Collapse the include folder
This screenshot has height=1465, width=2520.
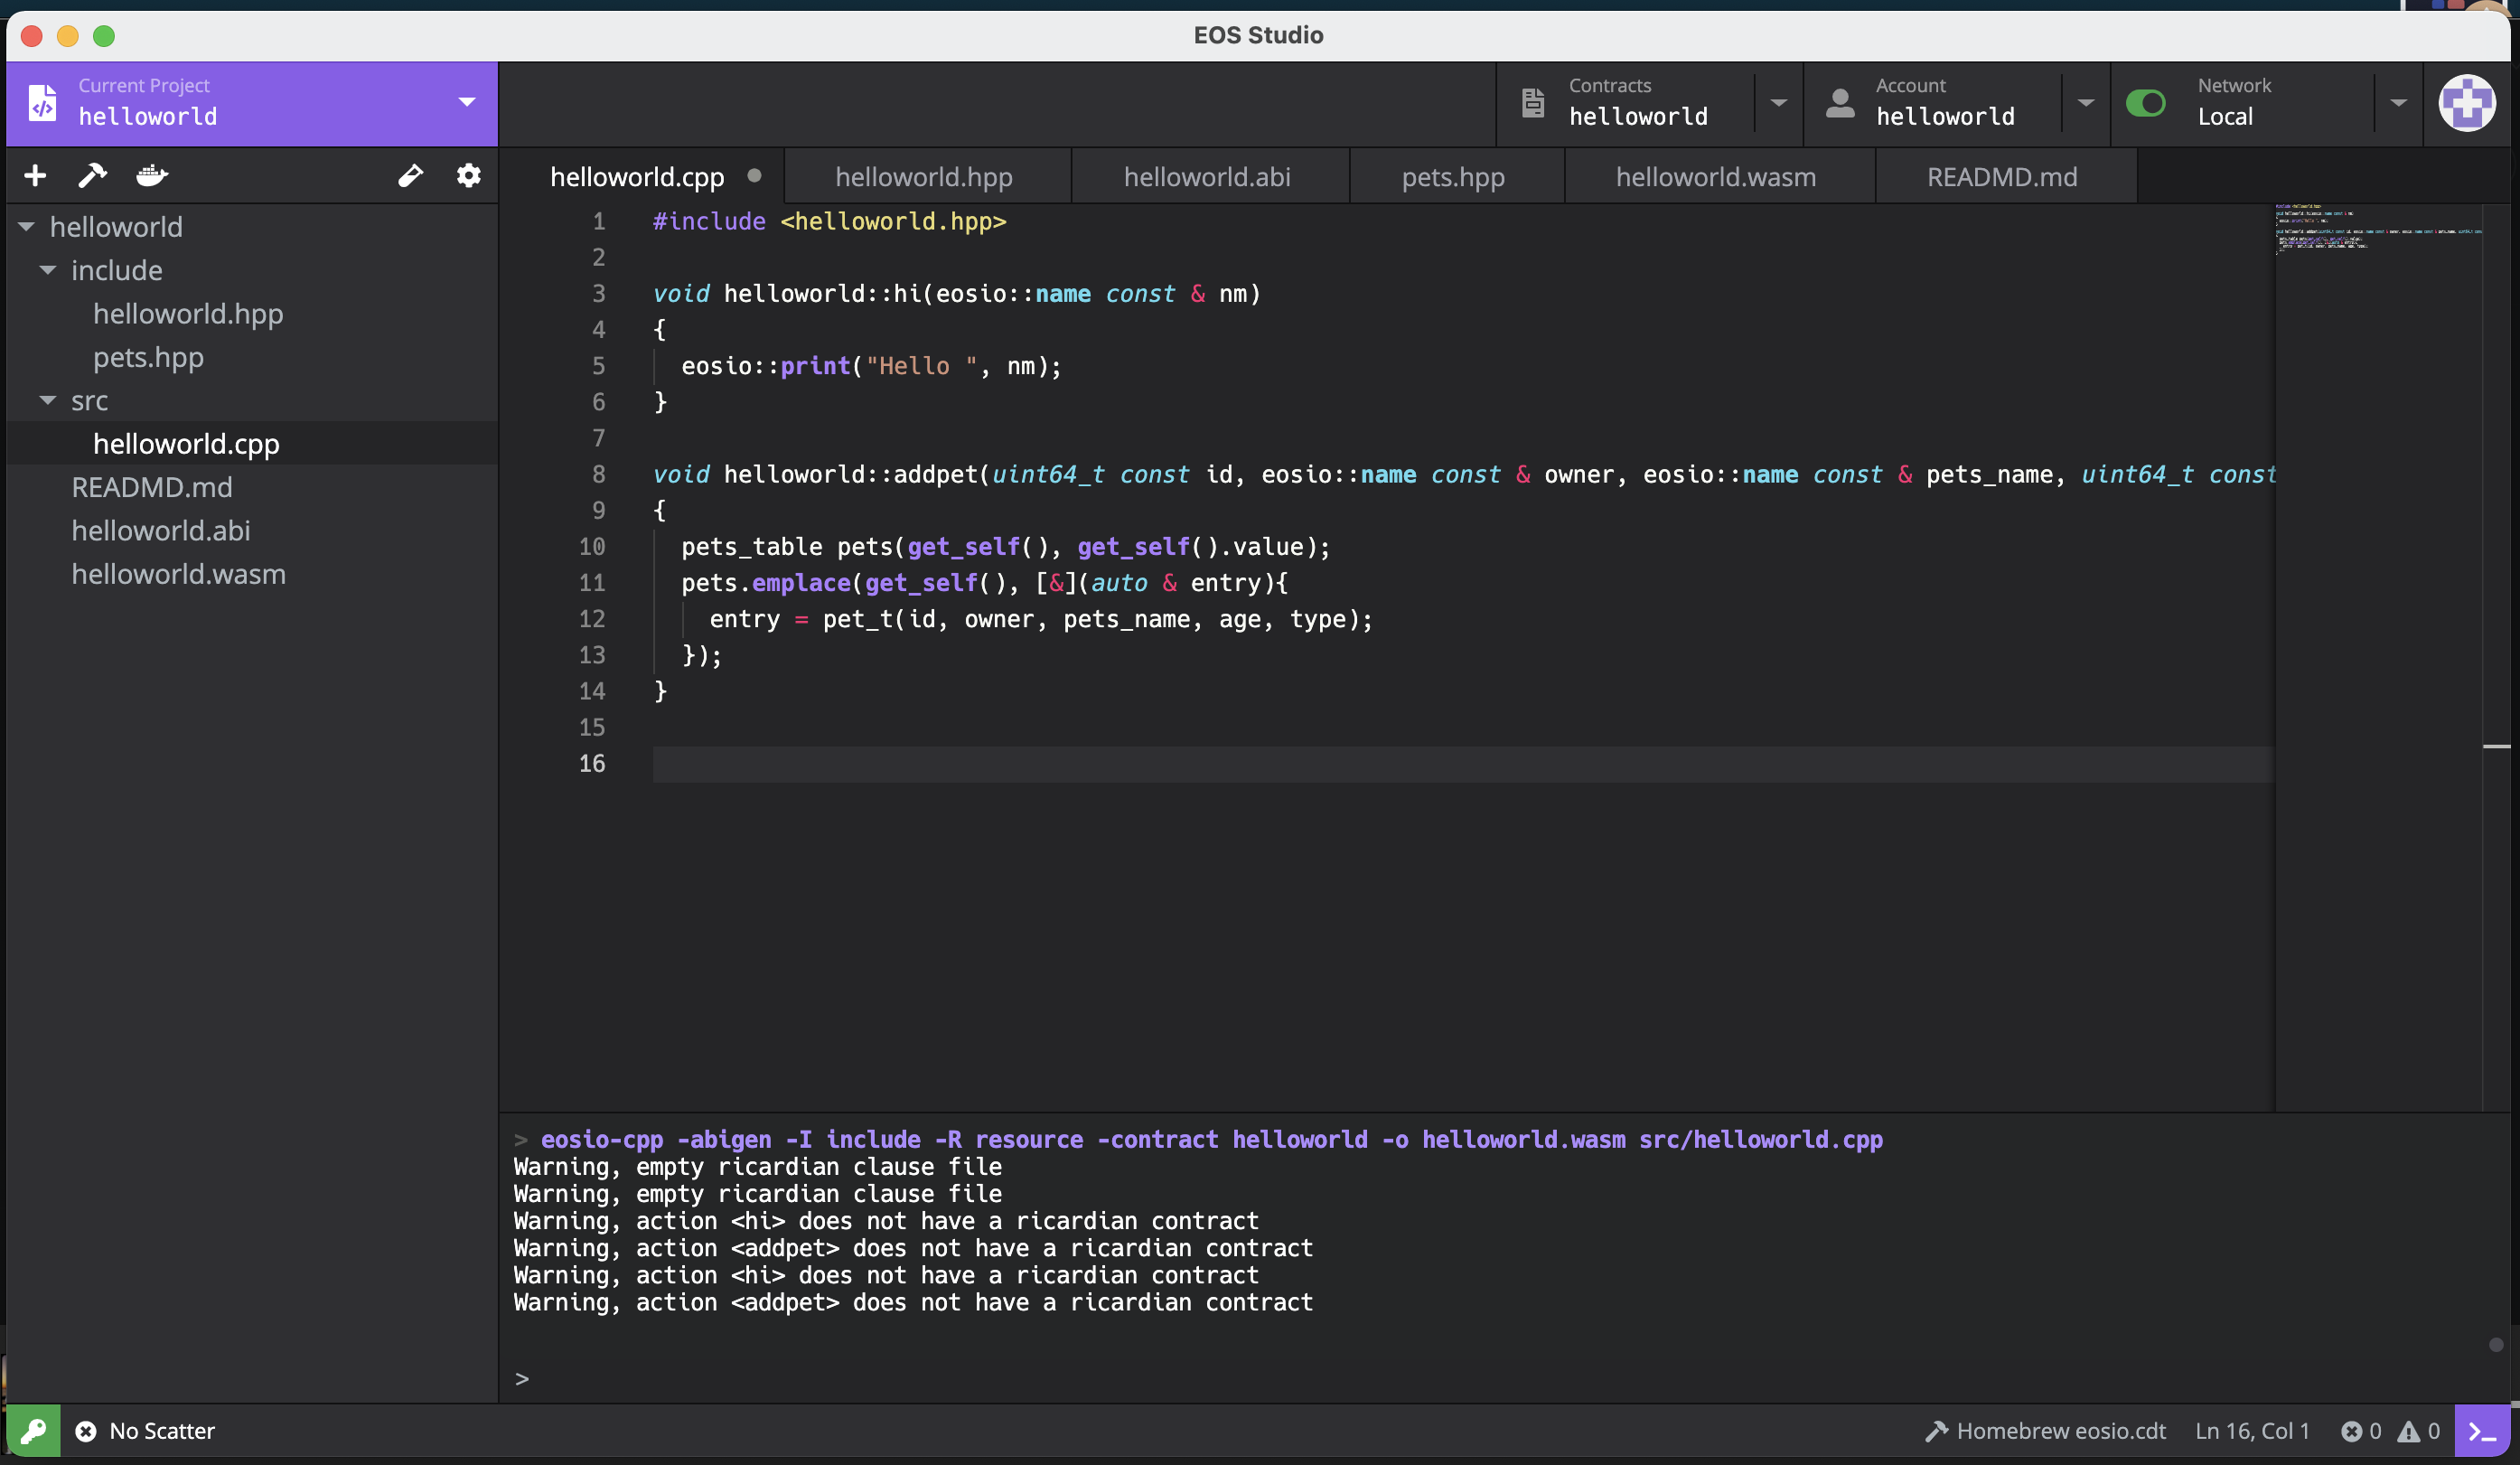[x=48, y=270]
